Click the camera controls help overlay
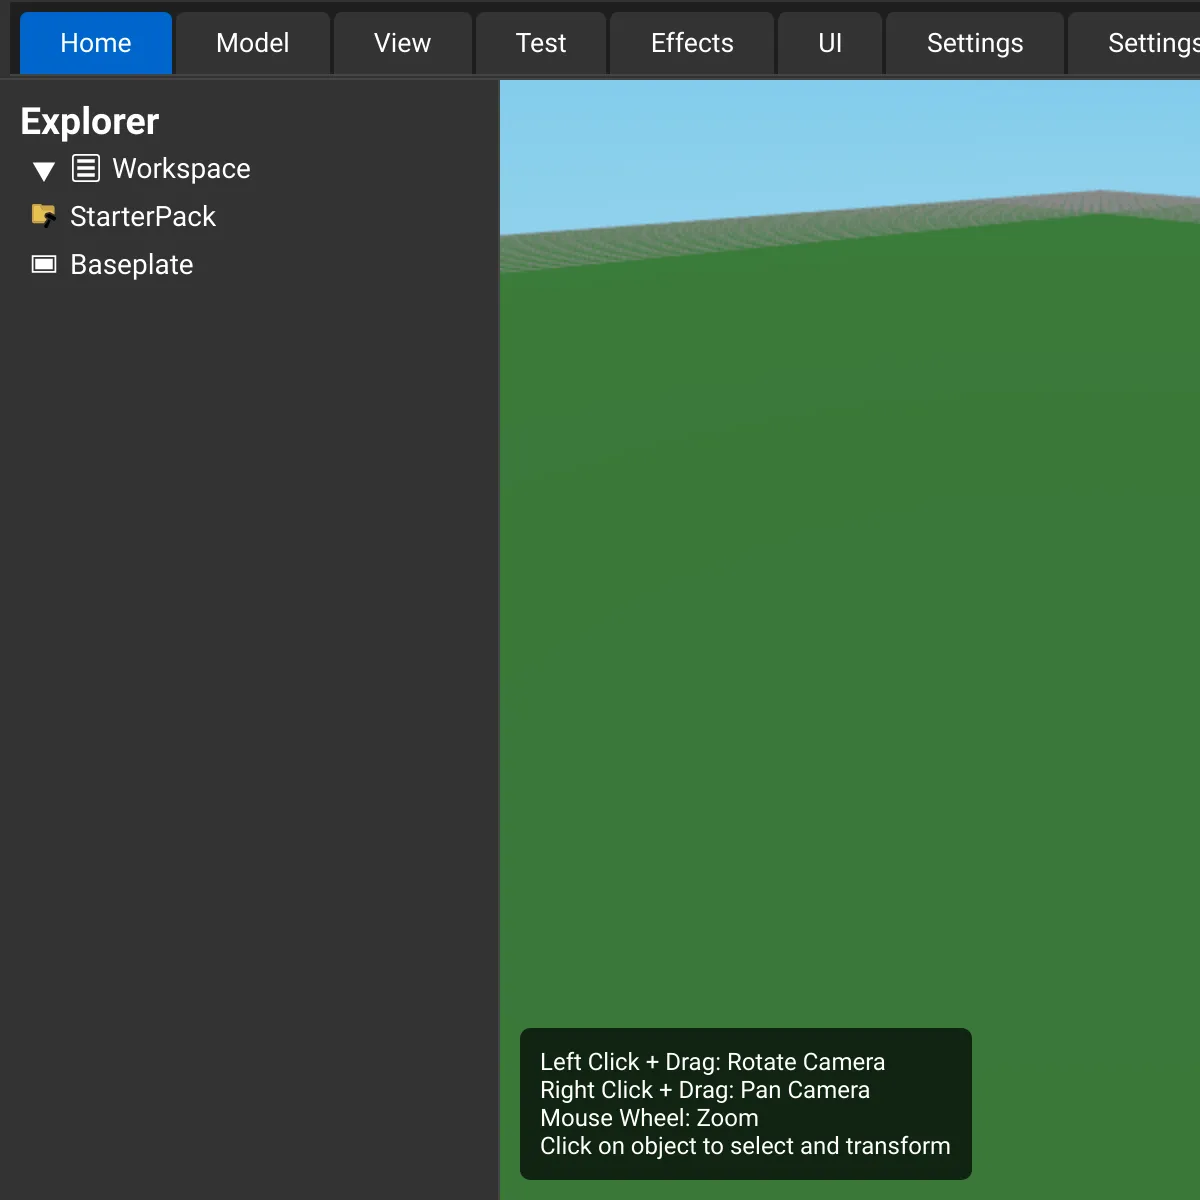 click(745, 1103)
